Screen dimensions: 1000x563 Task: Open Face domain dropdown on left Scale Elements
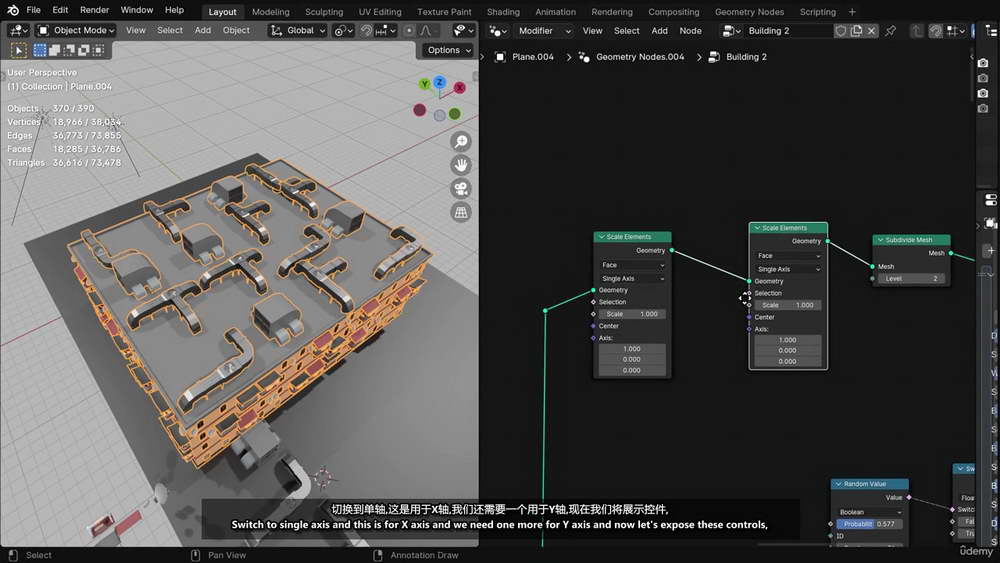[632, 265]
